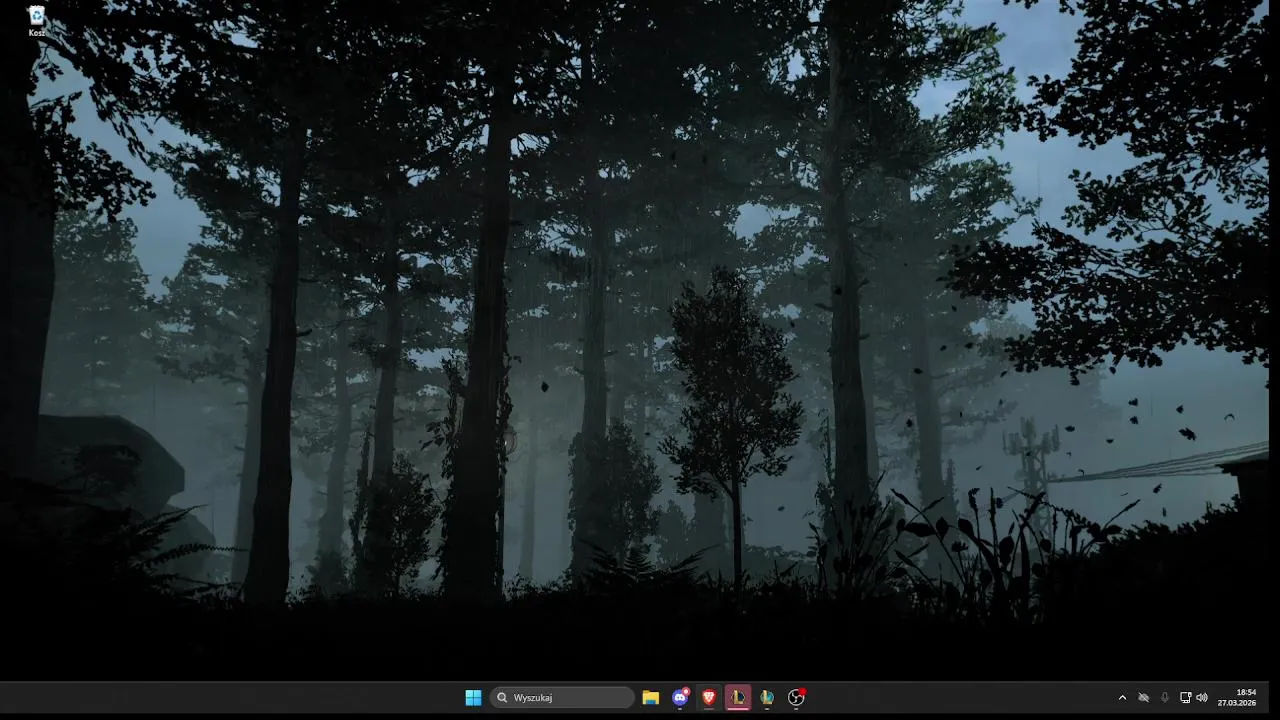Open Discord from the taskbar

[x=680, y=698]
